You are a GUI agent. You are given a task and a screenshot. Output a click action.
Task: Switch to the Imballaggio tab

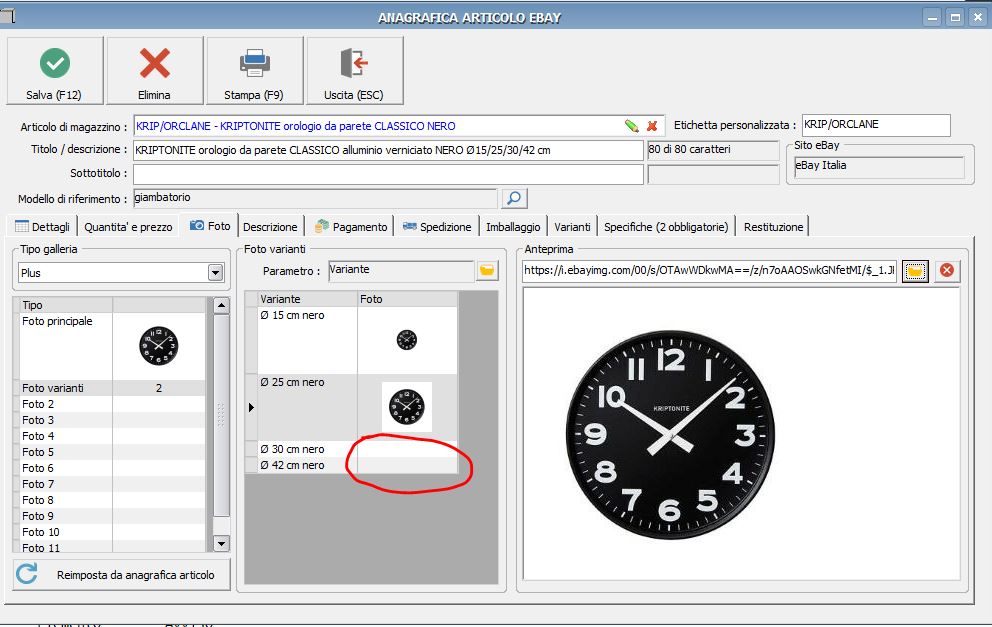pyautogui.click(x=513, y=227)
